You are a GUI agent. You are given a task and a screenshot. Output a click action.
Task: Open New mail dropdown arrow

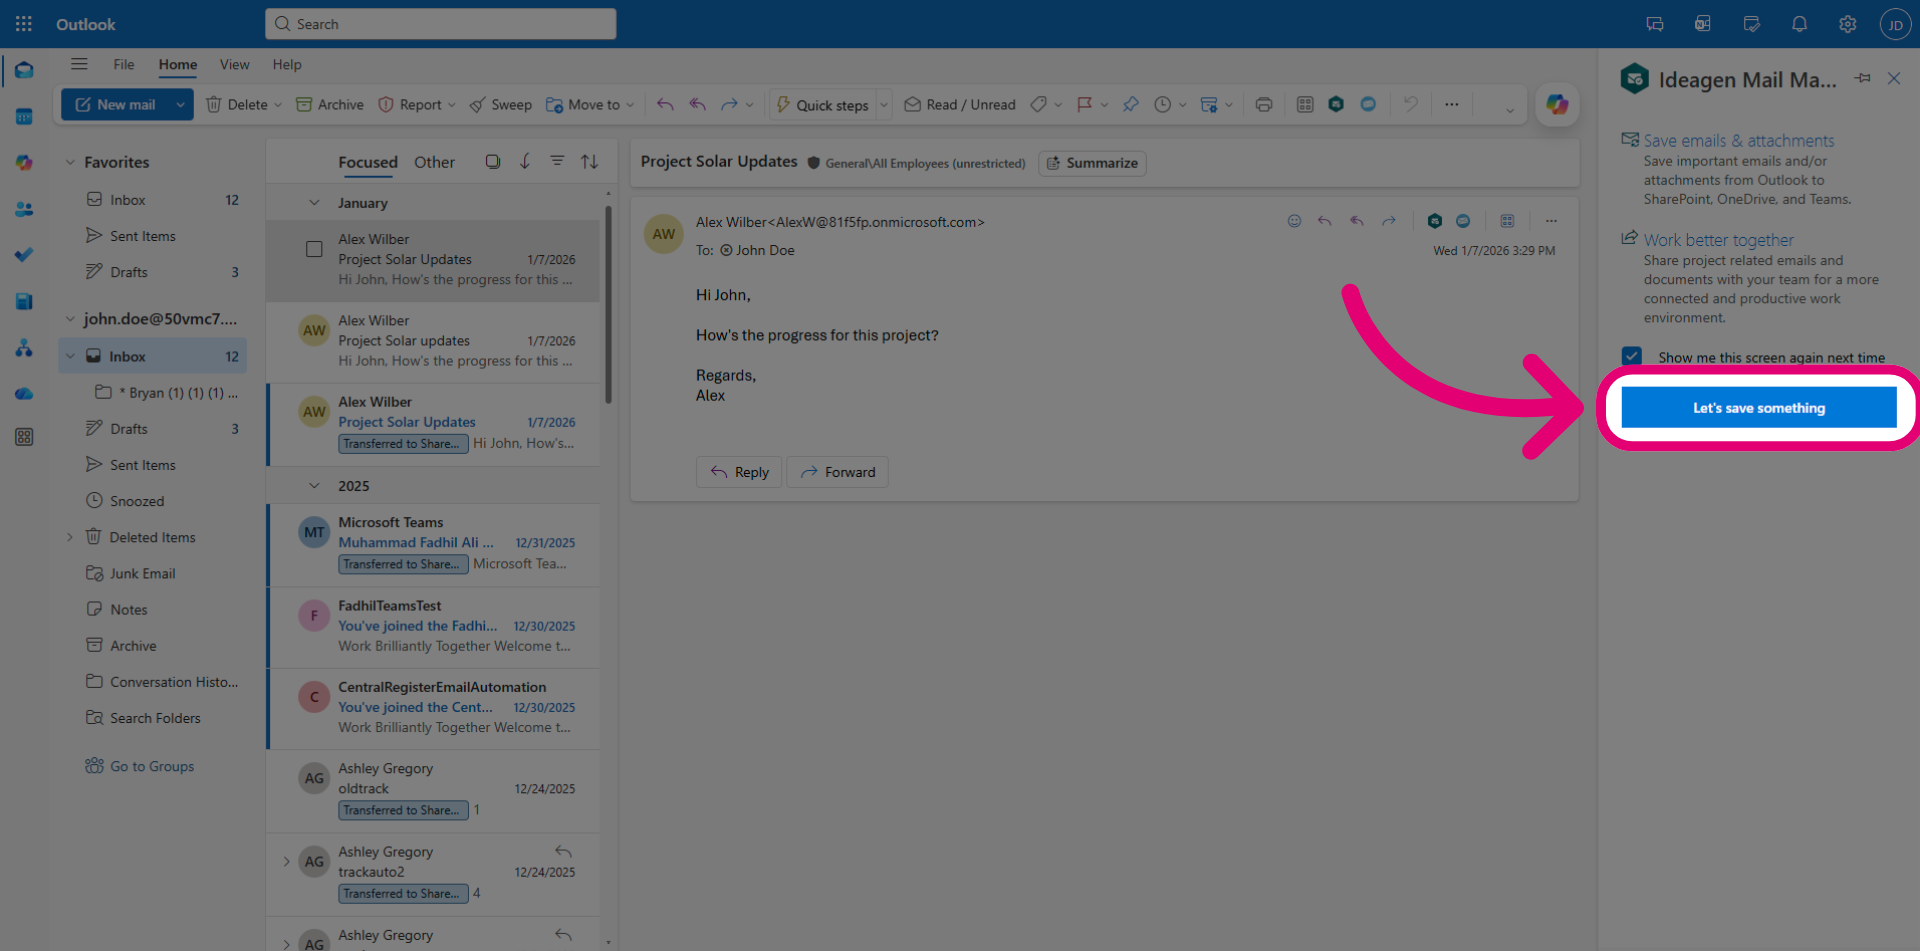pos(180,104)
